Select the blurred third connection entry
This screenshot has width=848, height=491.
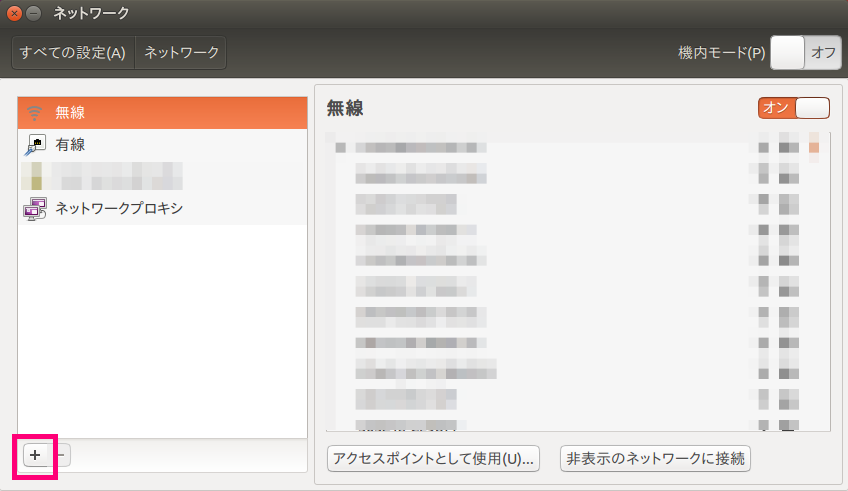pyautogui.click(x=162, y=176)
